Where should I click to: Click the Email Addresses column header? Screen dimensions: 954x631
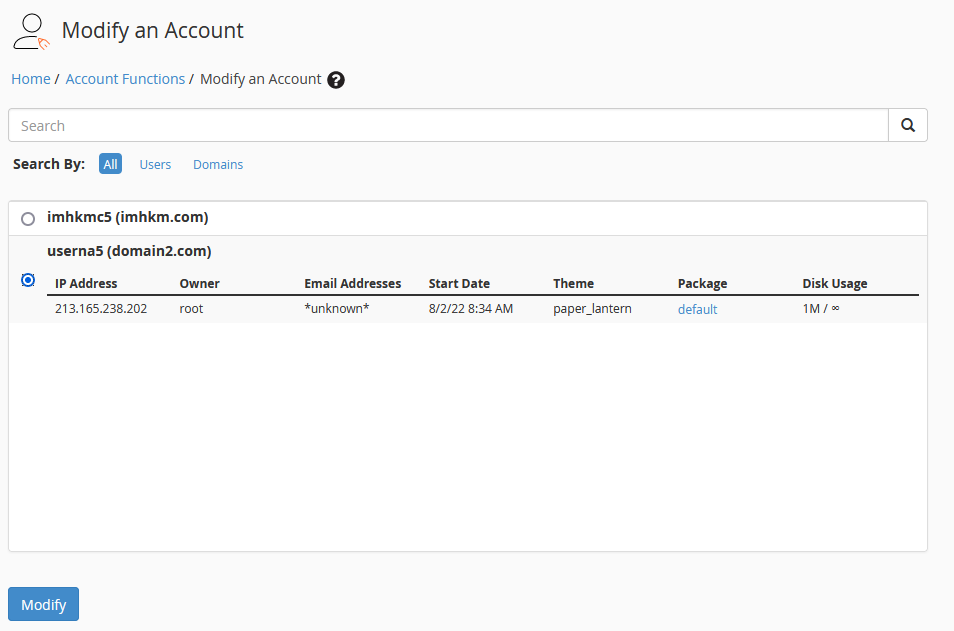[x=352, y=283]
